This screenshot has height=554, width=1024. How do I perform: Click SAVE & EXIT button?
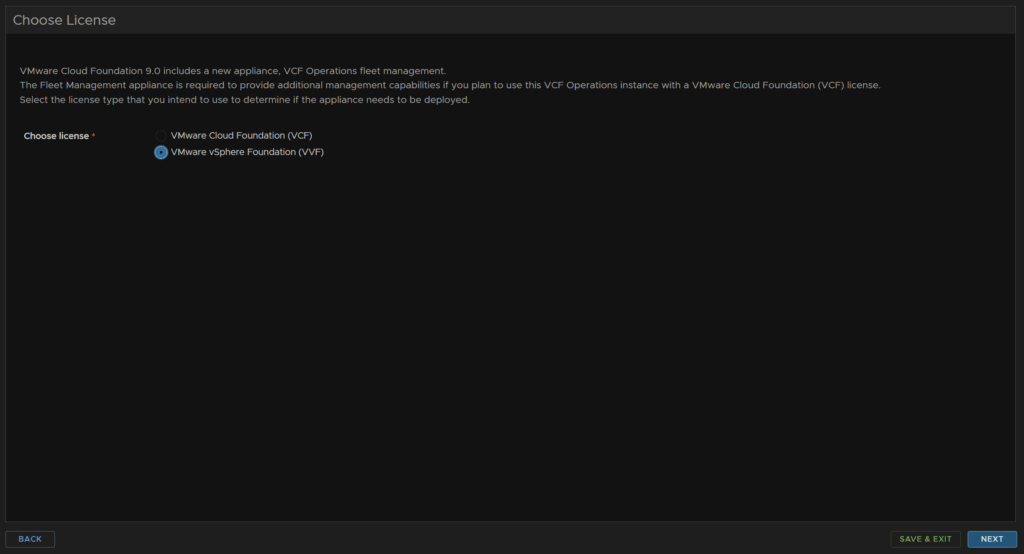[x=925, y=539]
